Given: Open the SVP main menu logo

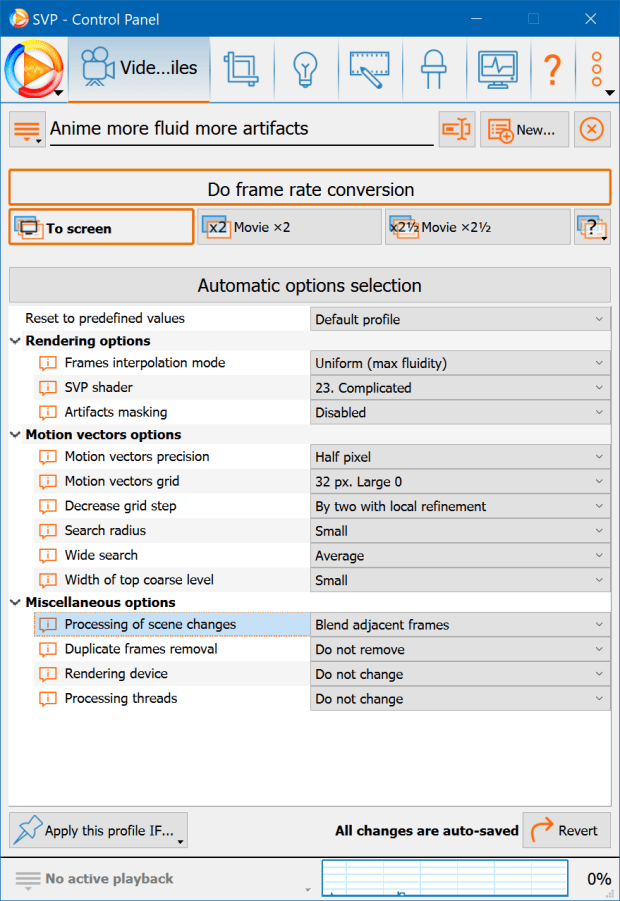Looking at the screenshot, I should 33,68.
